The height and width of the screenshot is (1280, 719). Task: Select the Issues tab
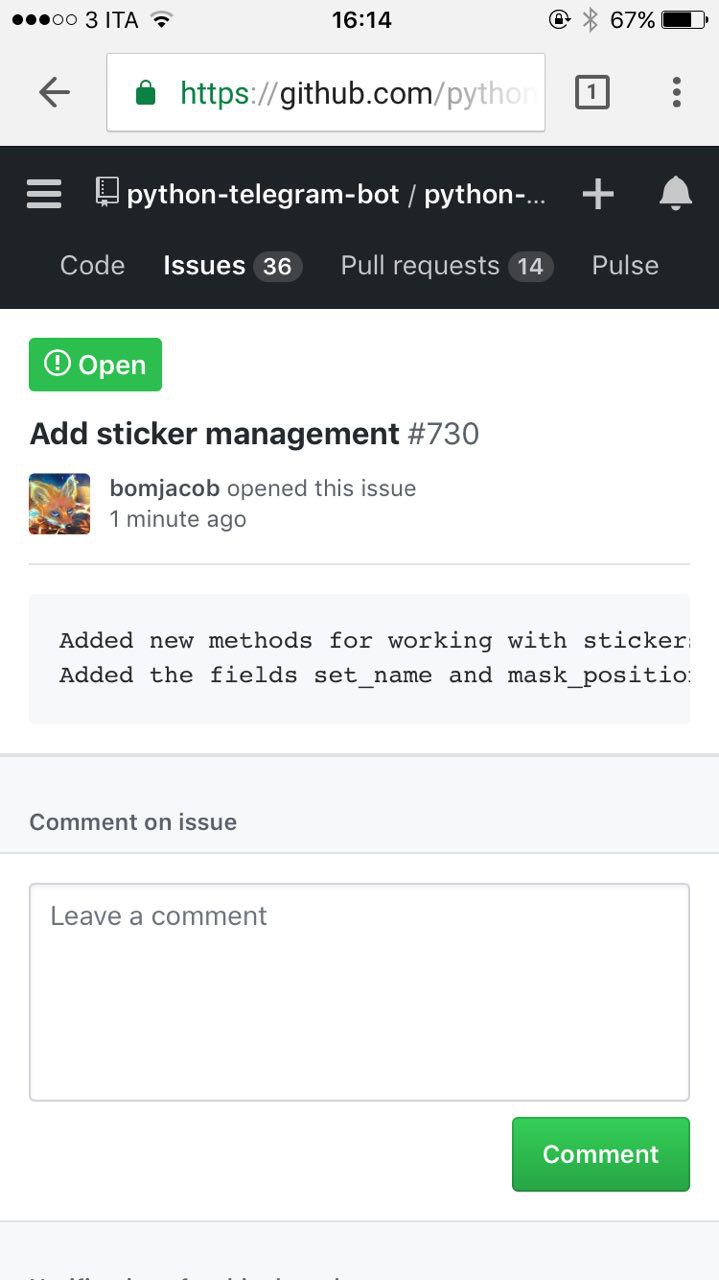pos(204,265)
